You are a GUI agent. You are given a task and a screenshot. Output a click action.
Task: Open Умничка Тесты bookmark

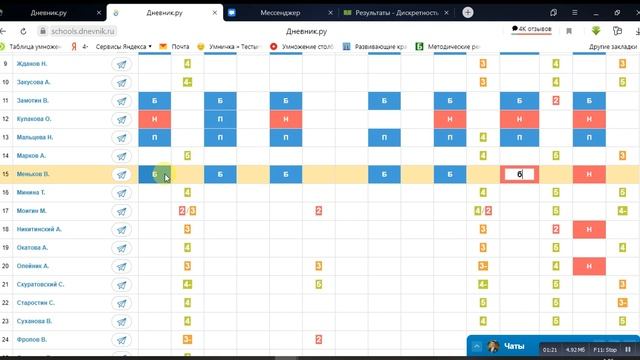coord(229,47)
